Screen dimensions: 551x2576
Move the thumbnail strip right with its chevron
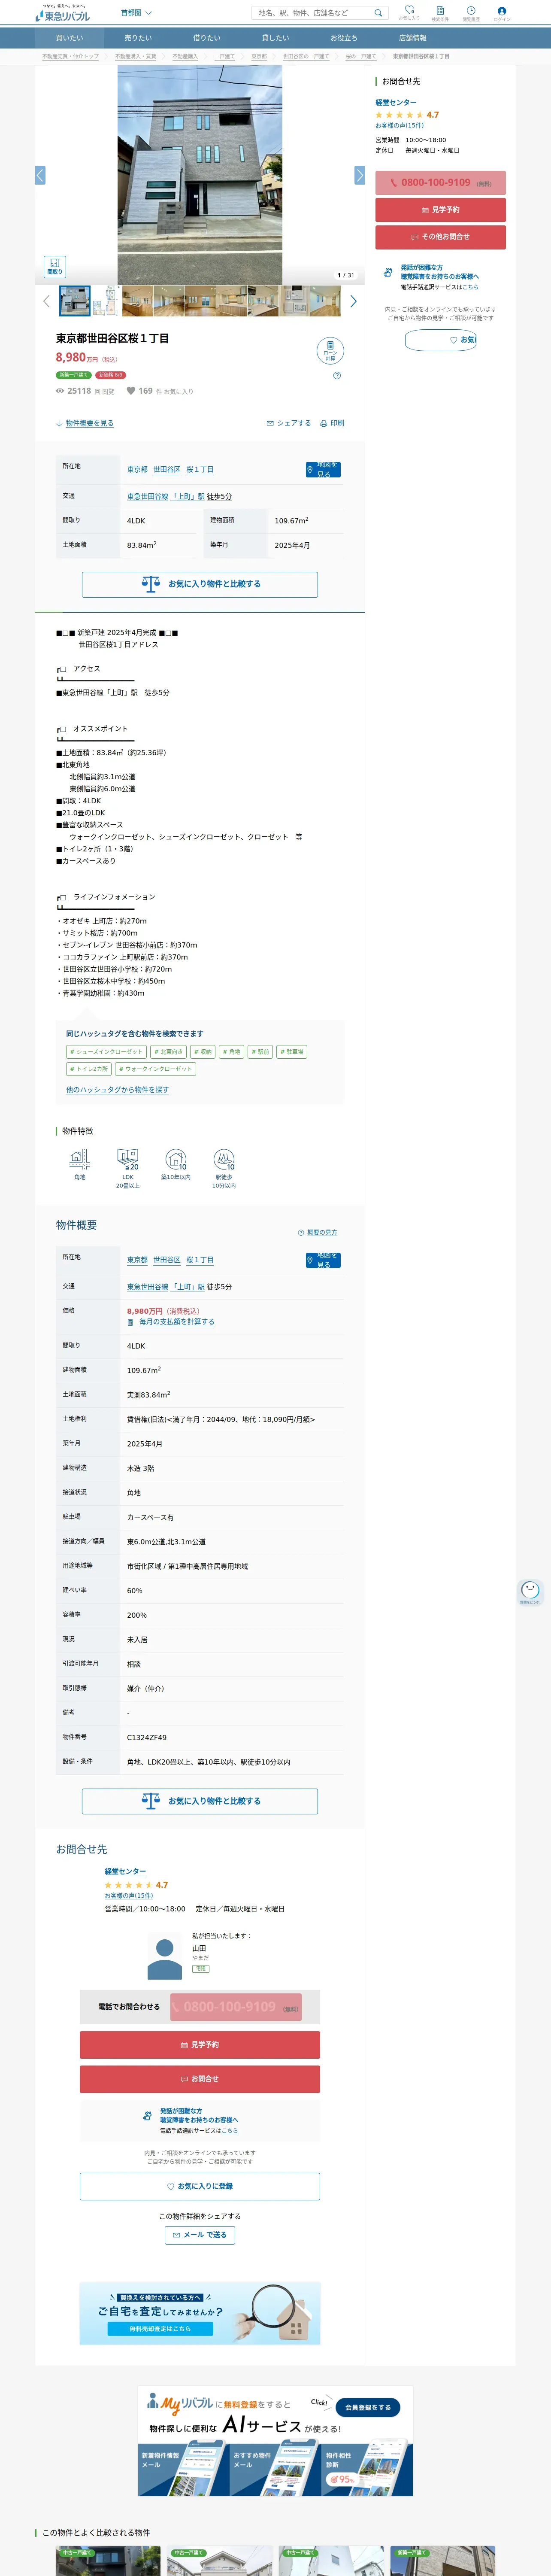point(353,301)
